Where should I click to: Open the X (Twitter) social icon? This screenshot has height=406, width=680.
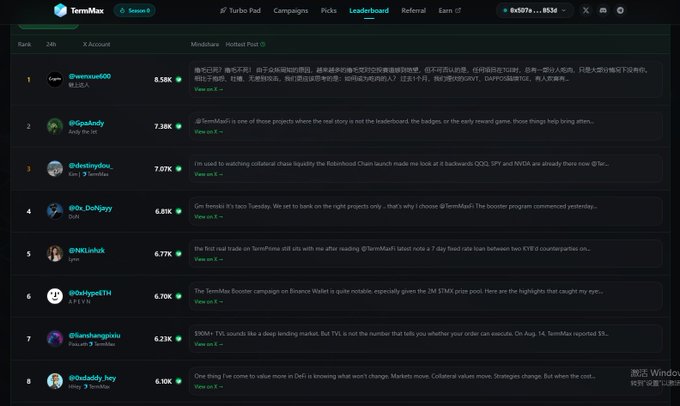tap(586, 10)
